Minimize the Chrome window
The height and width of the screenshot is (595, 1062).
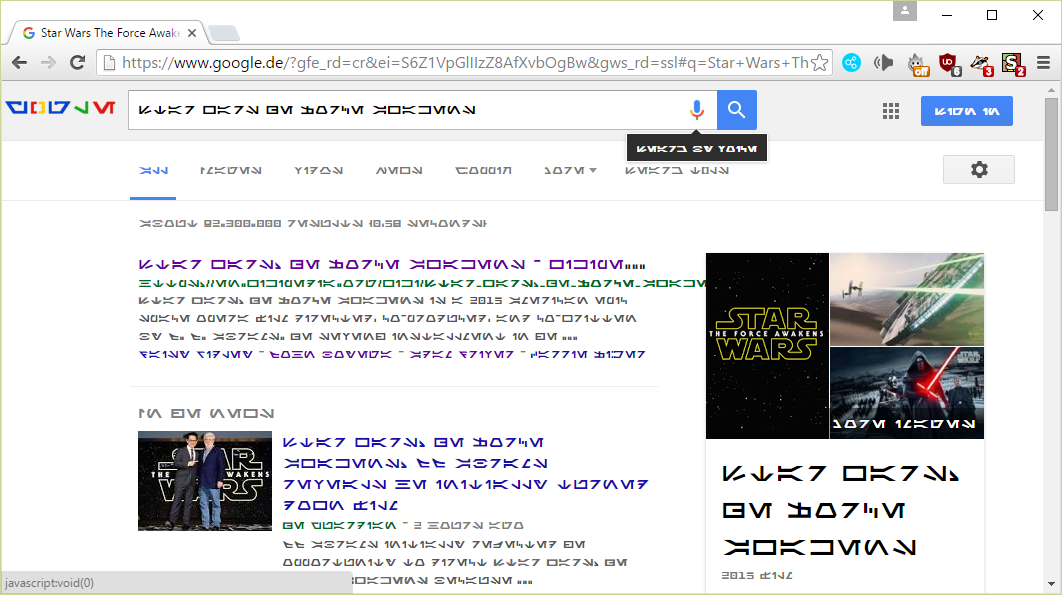click(x=947, y=15)
